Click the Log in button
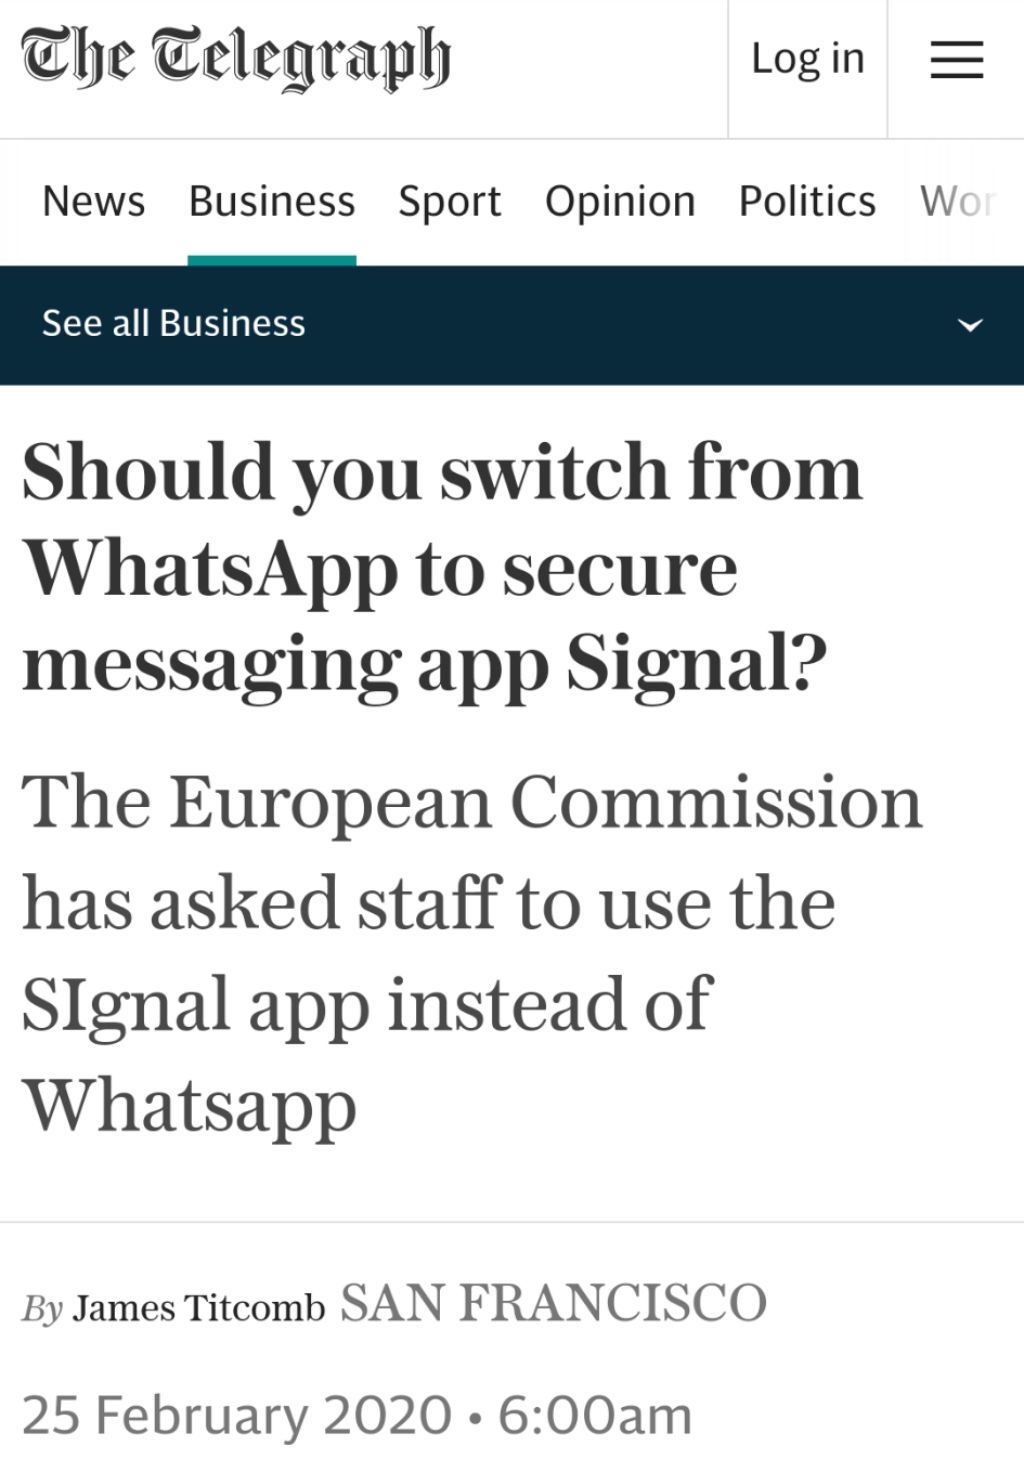1024x1469 pixels. tap(807, 59)
